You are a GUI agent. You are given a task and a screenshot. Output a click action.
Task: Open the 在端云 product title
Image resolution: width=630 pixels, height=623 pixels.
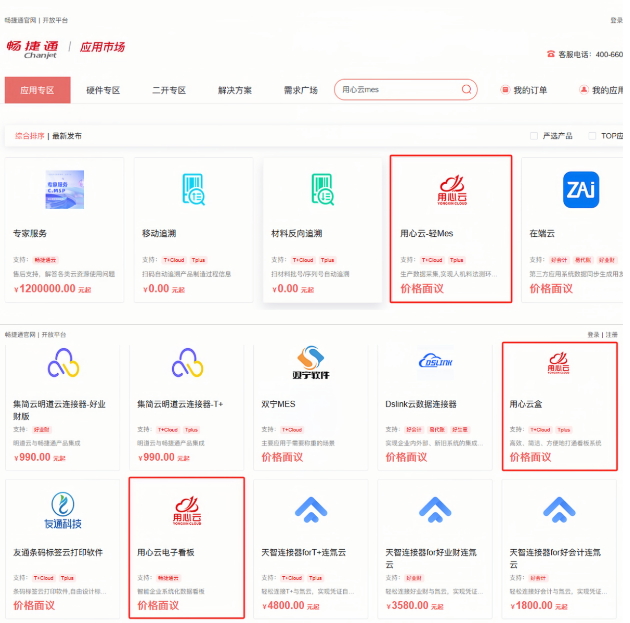pos(542,233)
